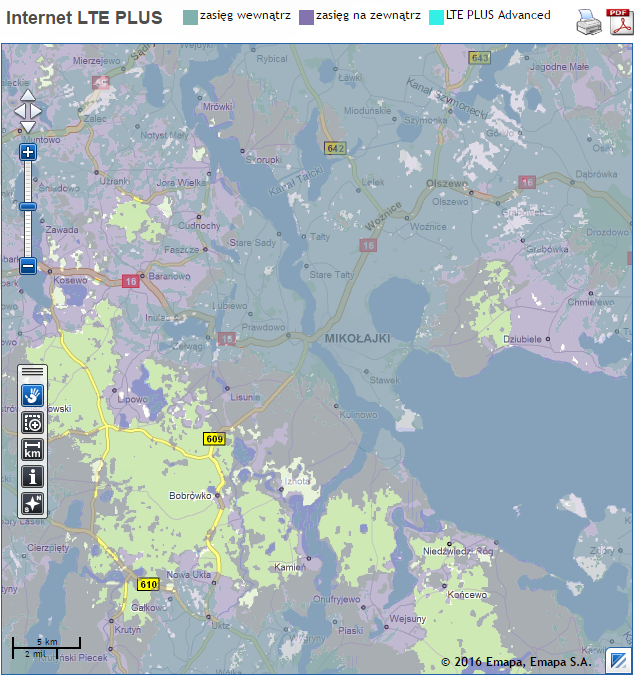The height and width of the screenshot is (676, 634).
Task: Click the Końcewo village label
Action: click(467, 595)
